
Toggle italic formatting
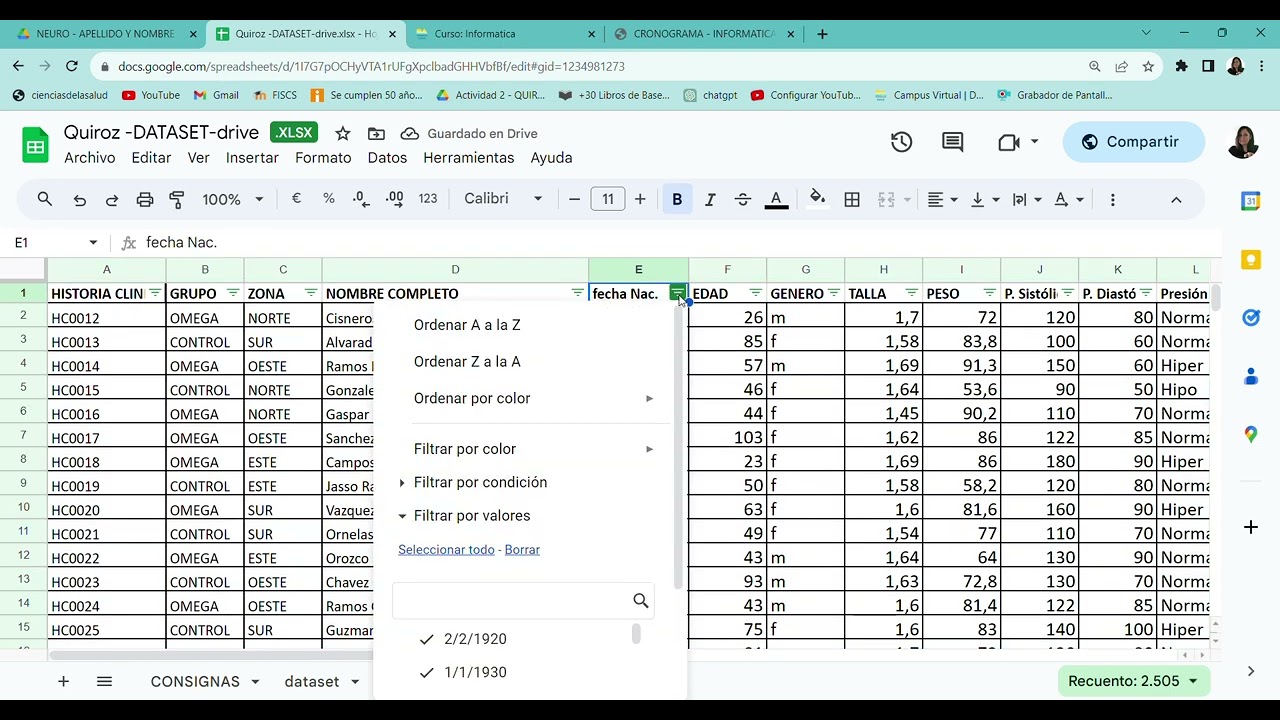tap(710, 199)
